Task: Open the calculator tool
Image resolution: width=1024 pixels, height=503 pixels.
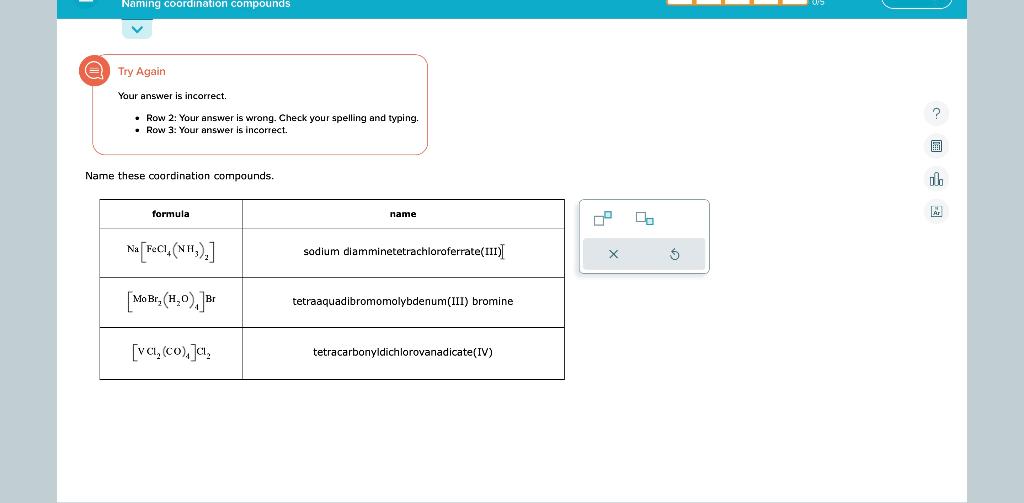Action: [x=936, y=146]
